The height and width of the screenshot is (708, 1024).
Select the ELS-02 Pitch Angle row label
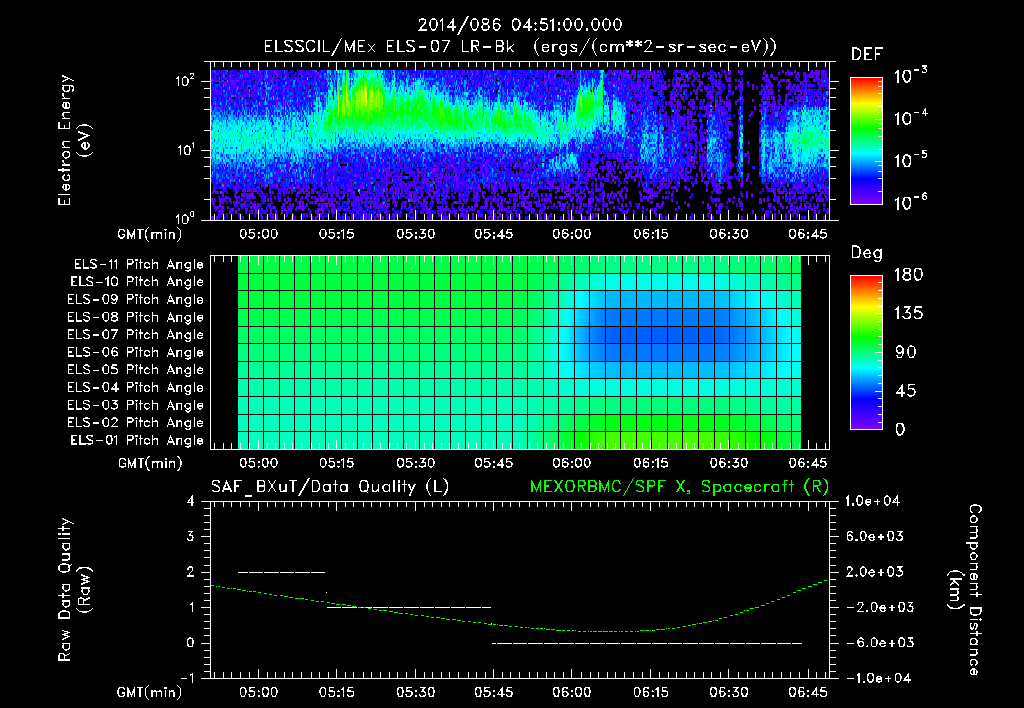[x=135, y=423]
